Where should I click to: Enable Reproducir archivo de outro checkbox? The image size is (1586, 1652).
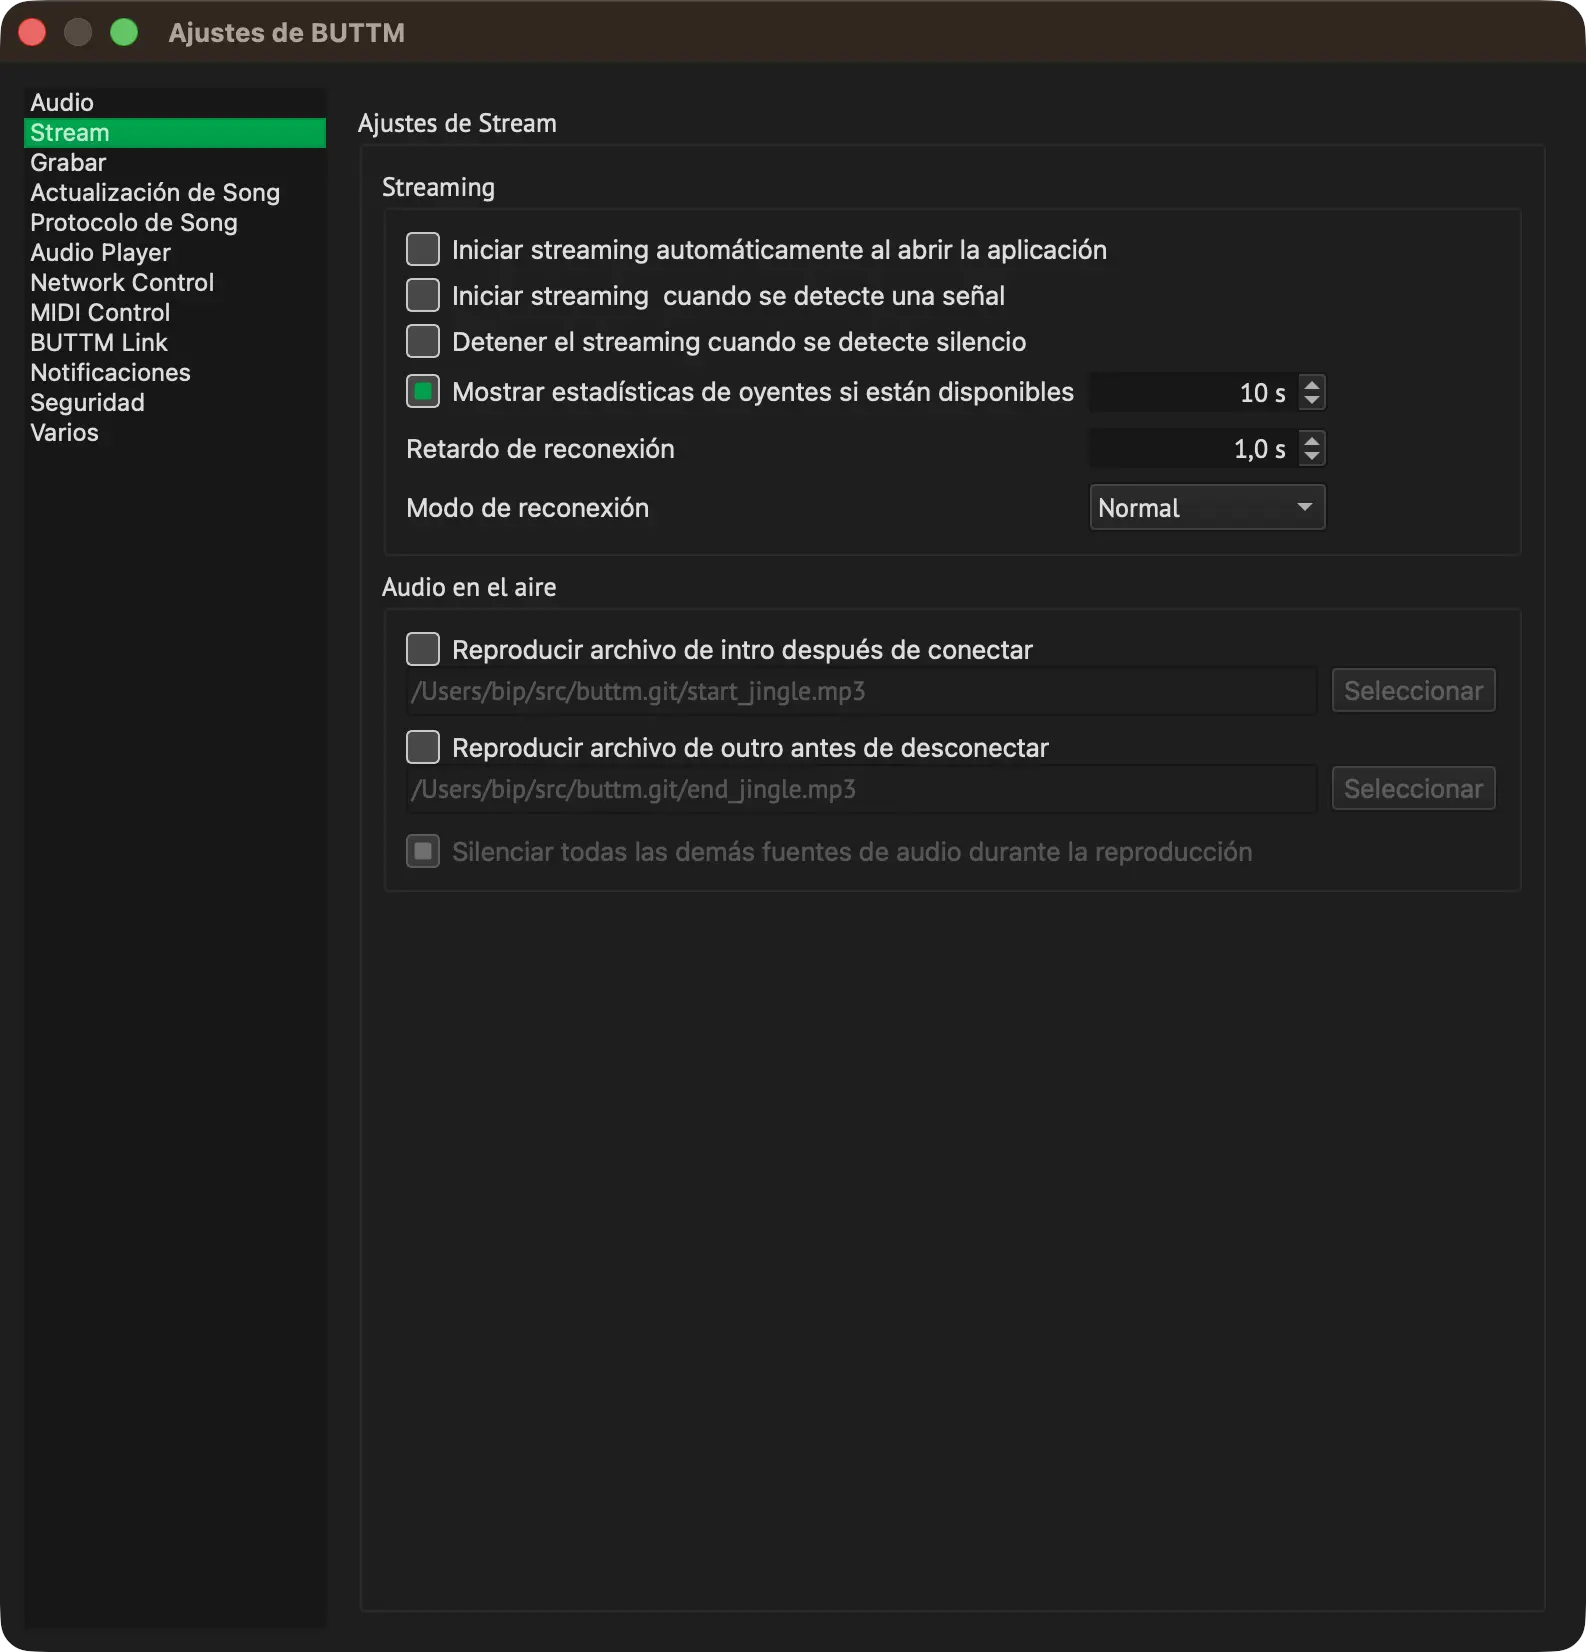[423, 747]
